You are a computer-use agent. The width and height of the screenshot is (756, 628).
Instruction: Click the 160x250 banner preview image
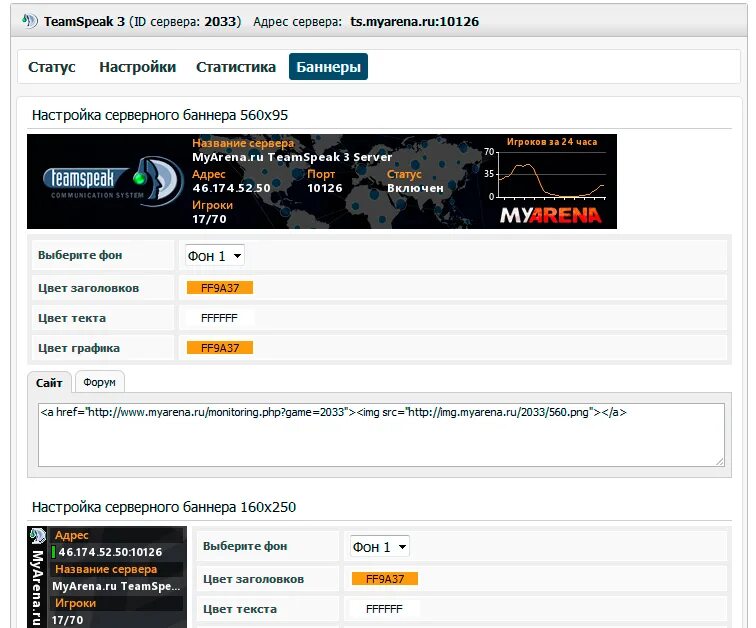(x=107, y=577)
